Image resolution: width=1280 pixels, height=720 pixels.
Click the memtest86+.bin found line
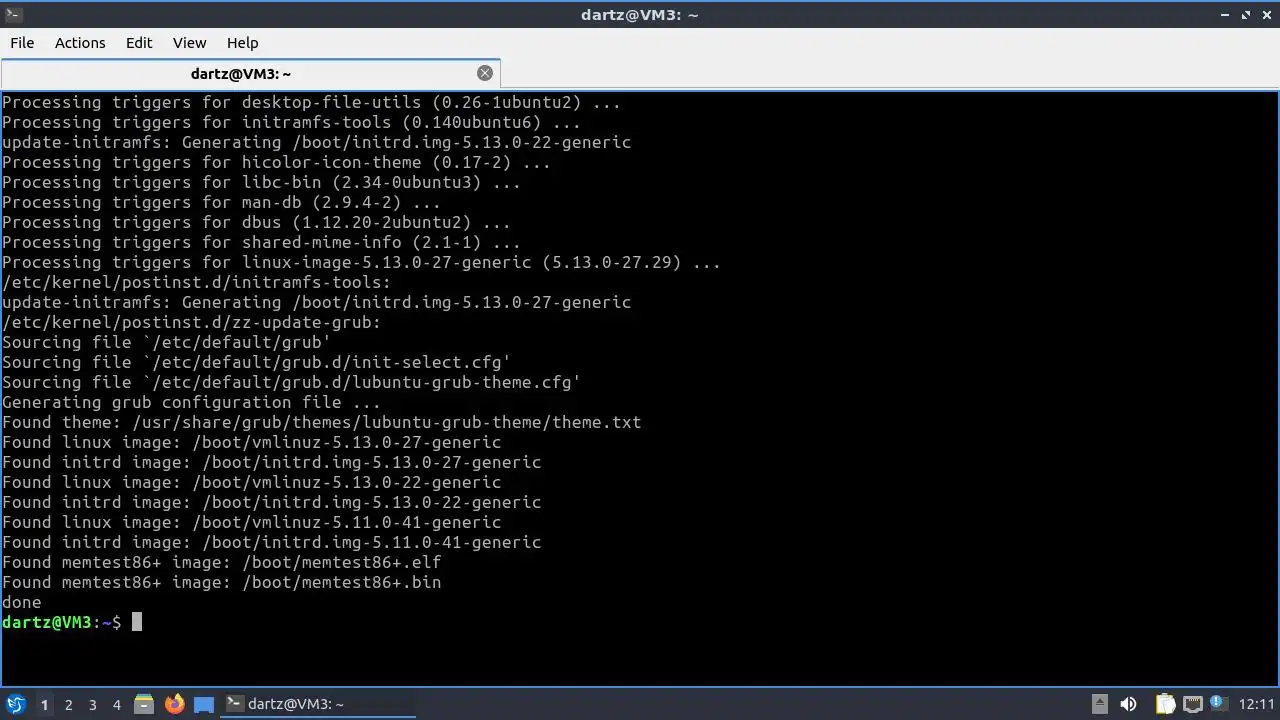(221, 582)
